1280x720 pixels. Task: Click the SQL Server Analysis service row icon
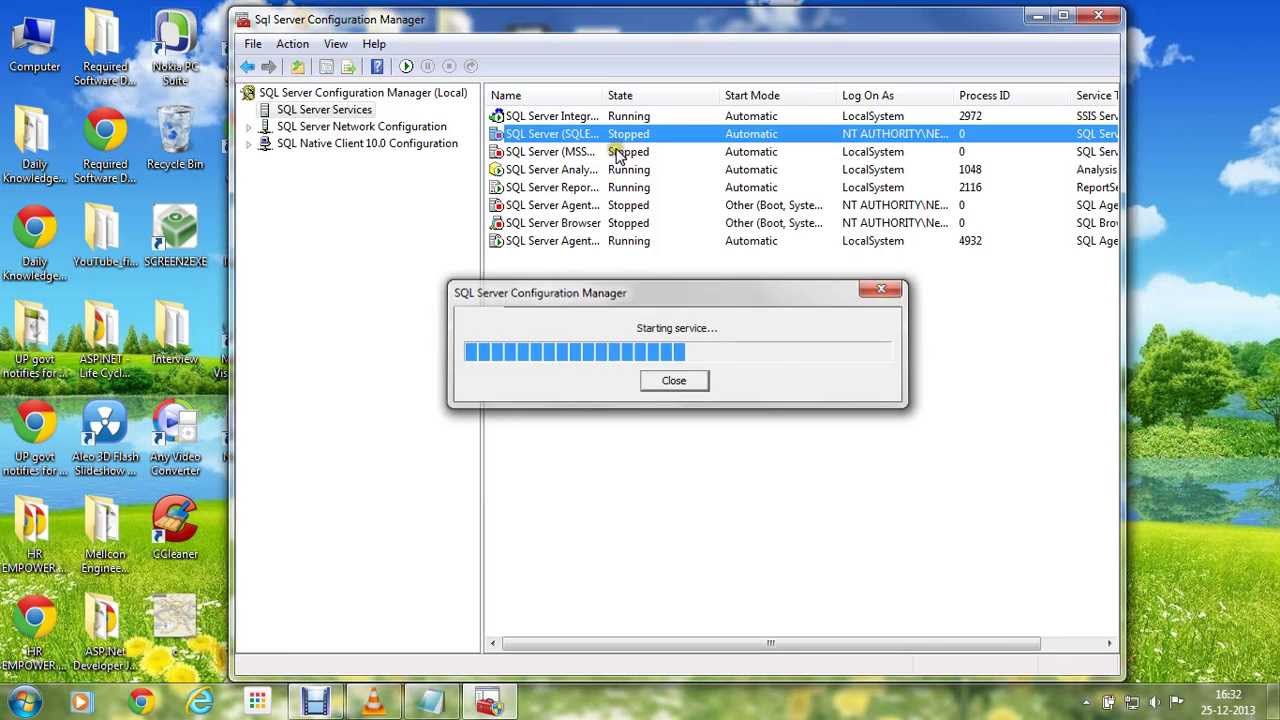496,170
